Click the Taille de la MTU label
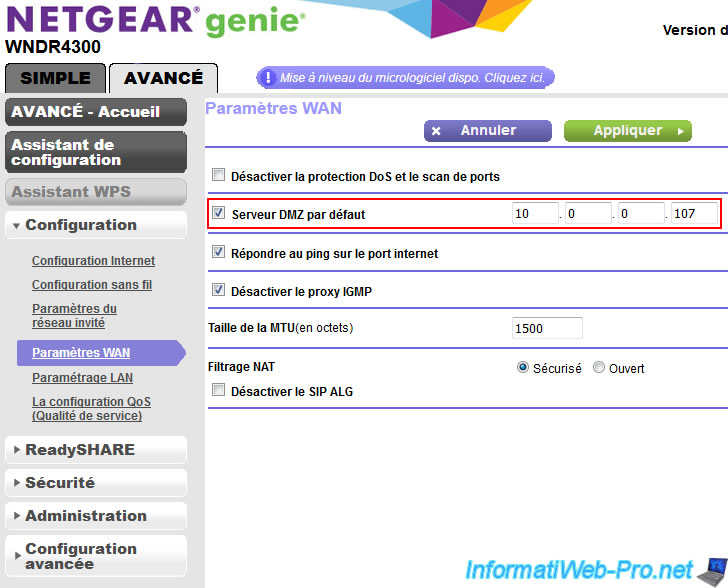The image size is (728, 588). pyautogui.click(x=280, y=328)
